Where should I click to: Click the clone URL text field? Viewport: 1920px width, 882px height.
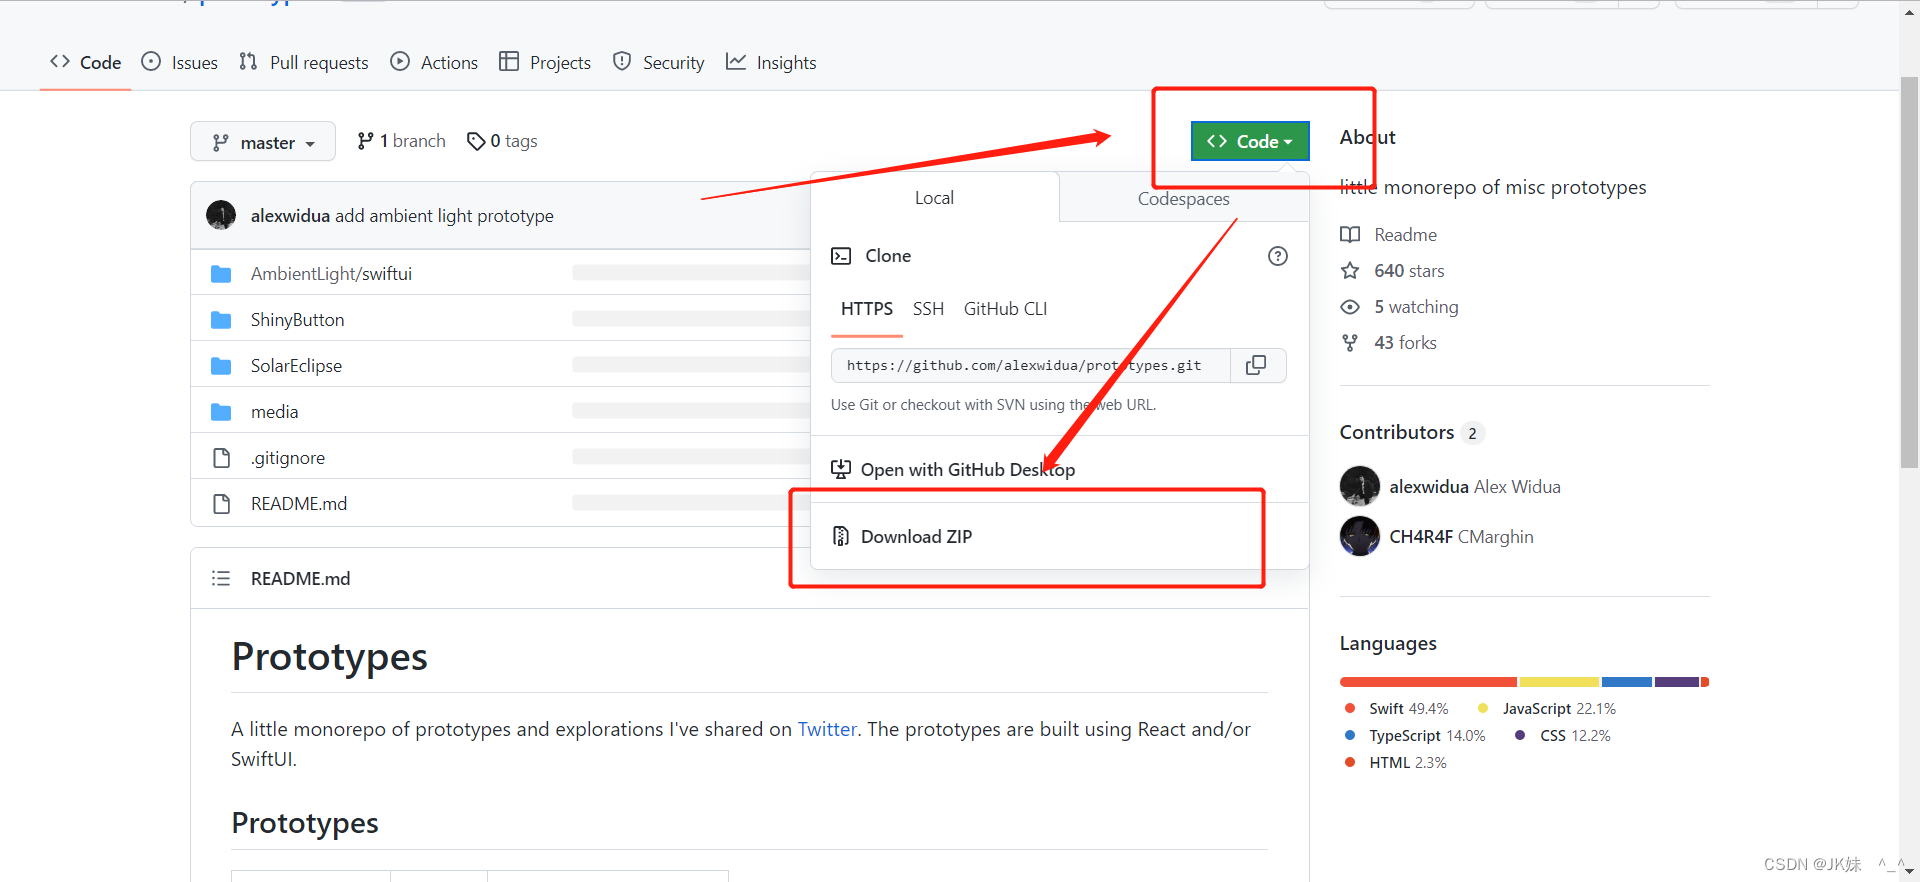click(x=1030, y=365)
